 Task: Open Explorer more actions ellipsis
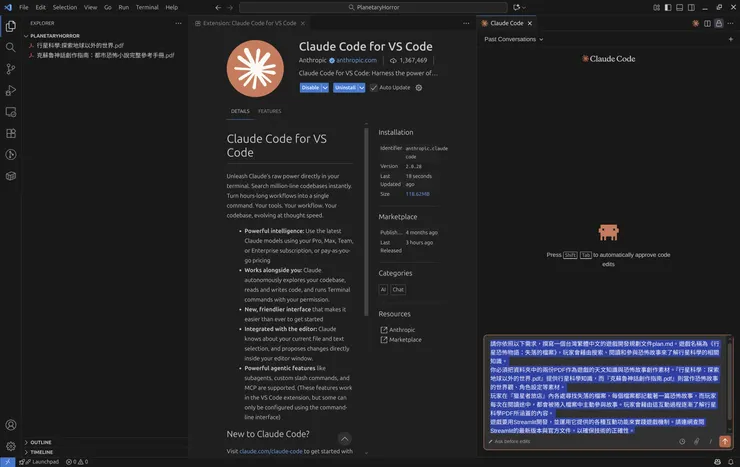point(178,23)
